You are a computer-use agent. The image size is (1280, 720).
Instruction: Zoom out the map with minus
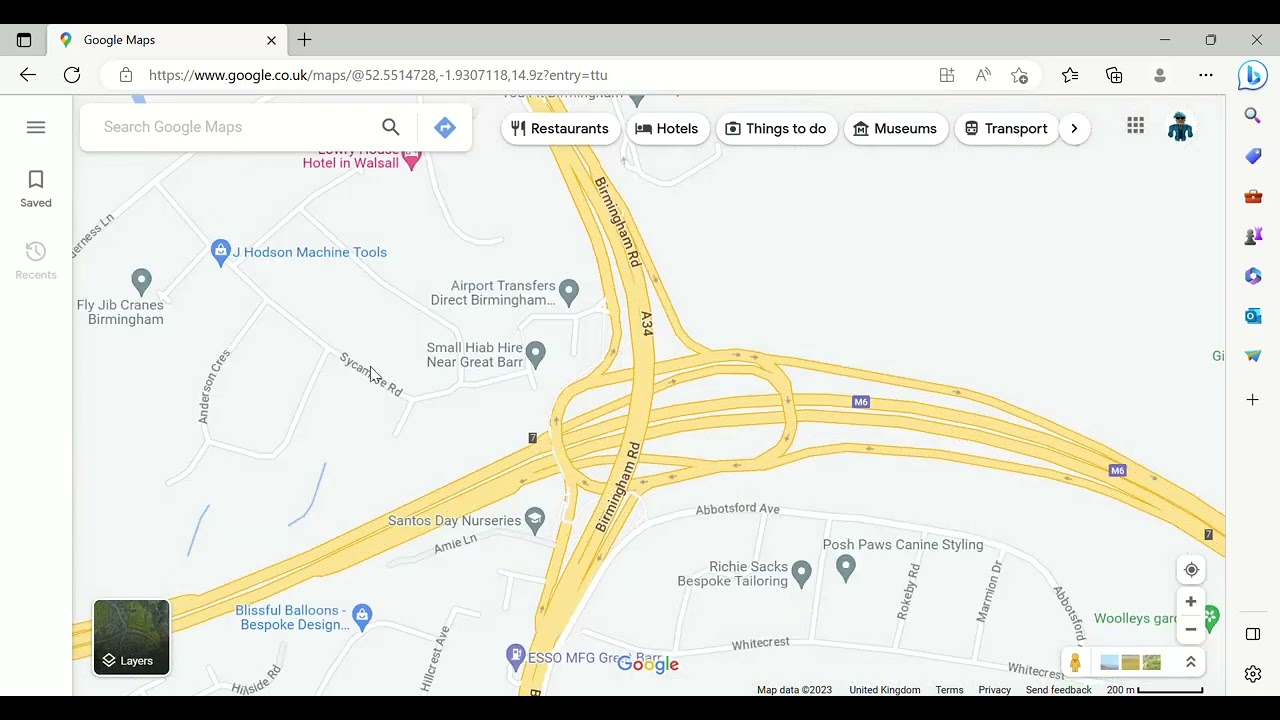[x=1191, y=630]
